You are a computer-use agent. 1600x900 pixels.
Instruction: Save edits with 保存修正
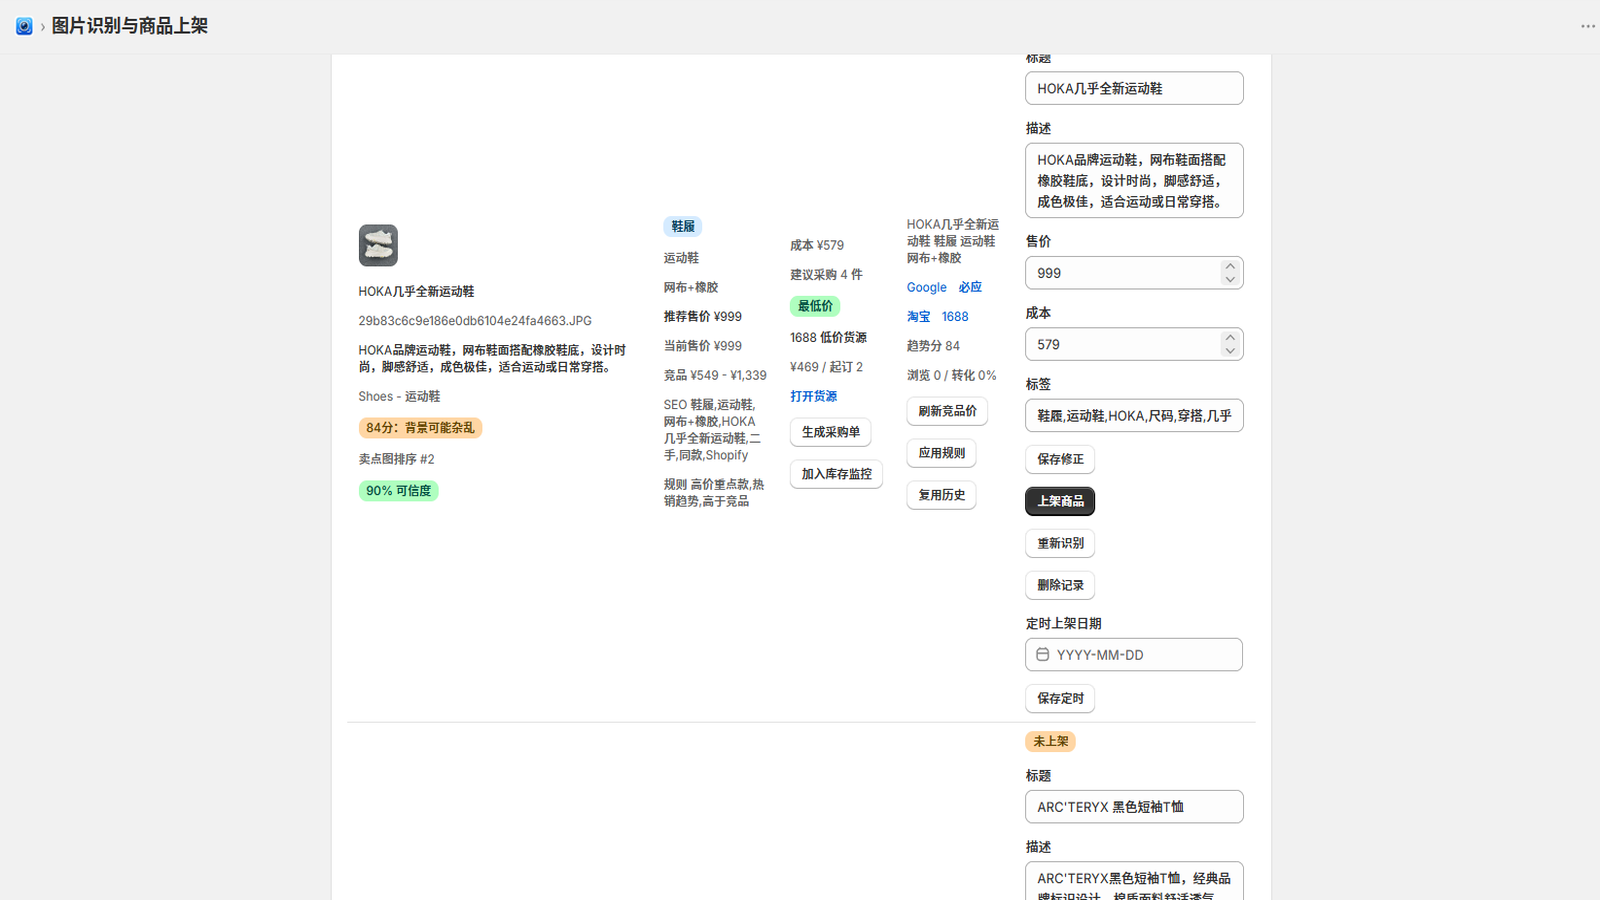pos(1060,459)
